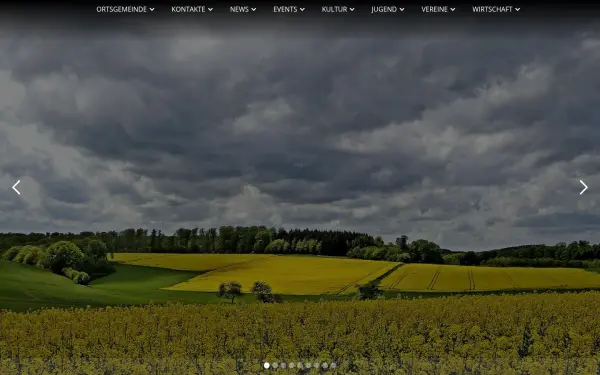Show the third slide via its dot

(284, 365)
